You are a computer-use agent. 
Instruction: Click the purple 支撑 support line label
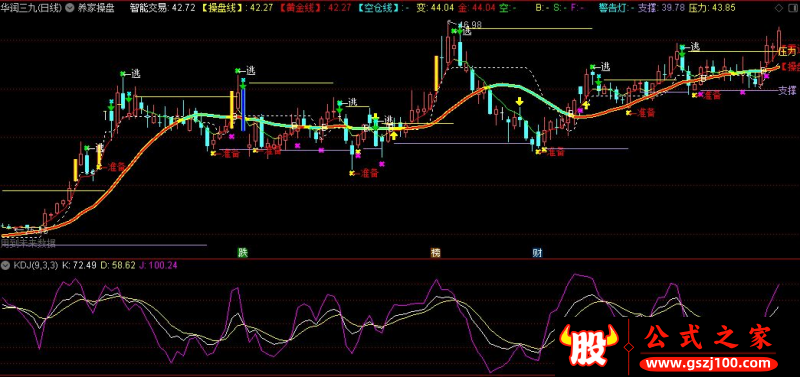(787, 91)
